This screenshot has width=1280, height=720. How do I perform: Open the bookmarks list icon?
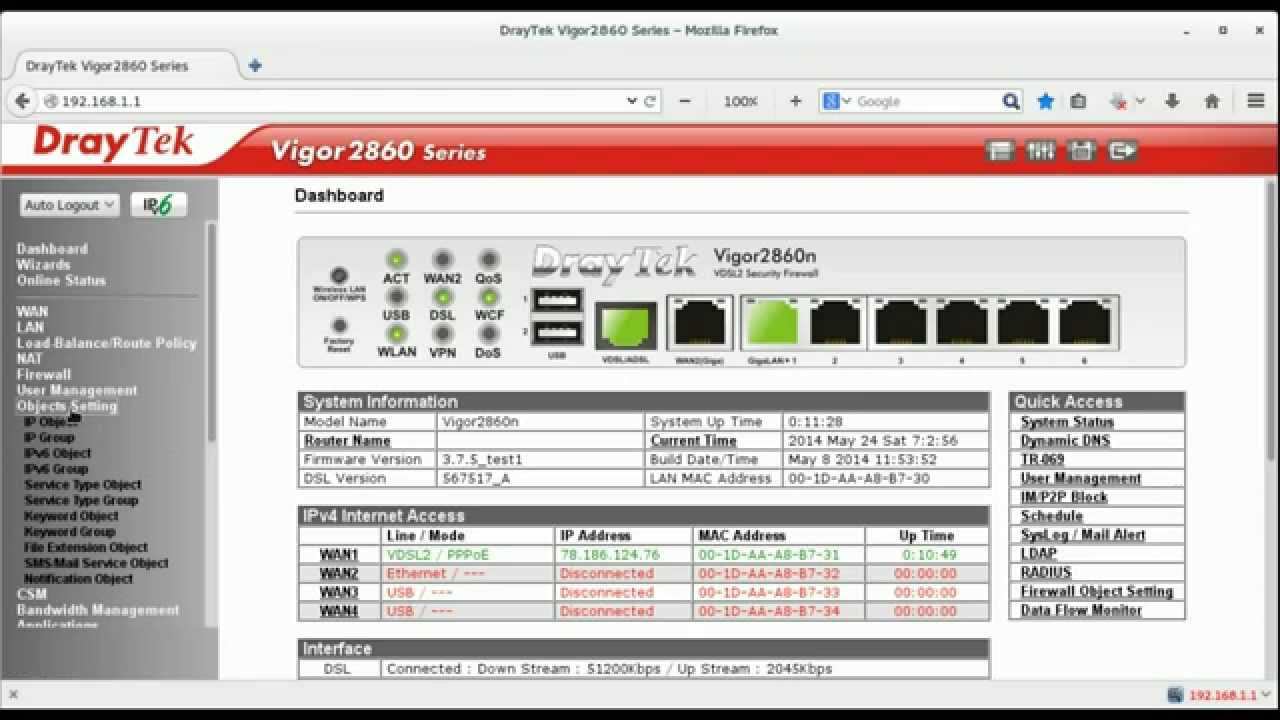point(1078,101)
